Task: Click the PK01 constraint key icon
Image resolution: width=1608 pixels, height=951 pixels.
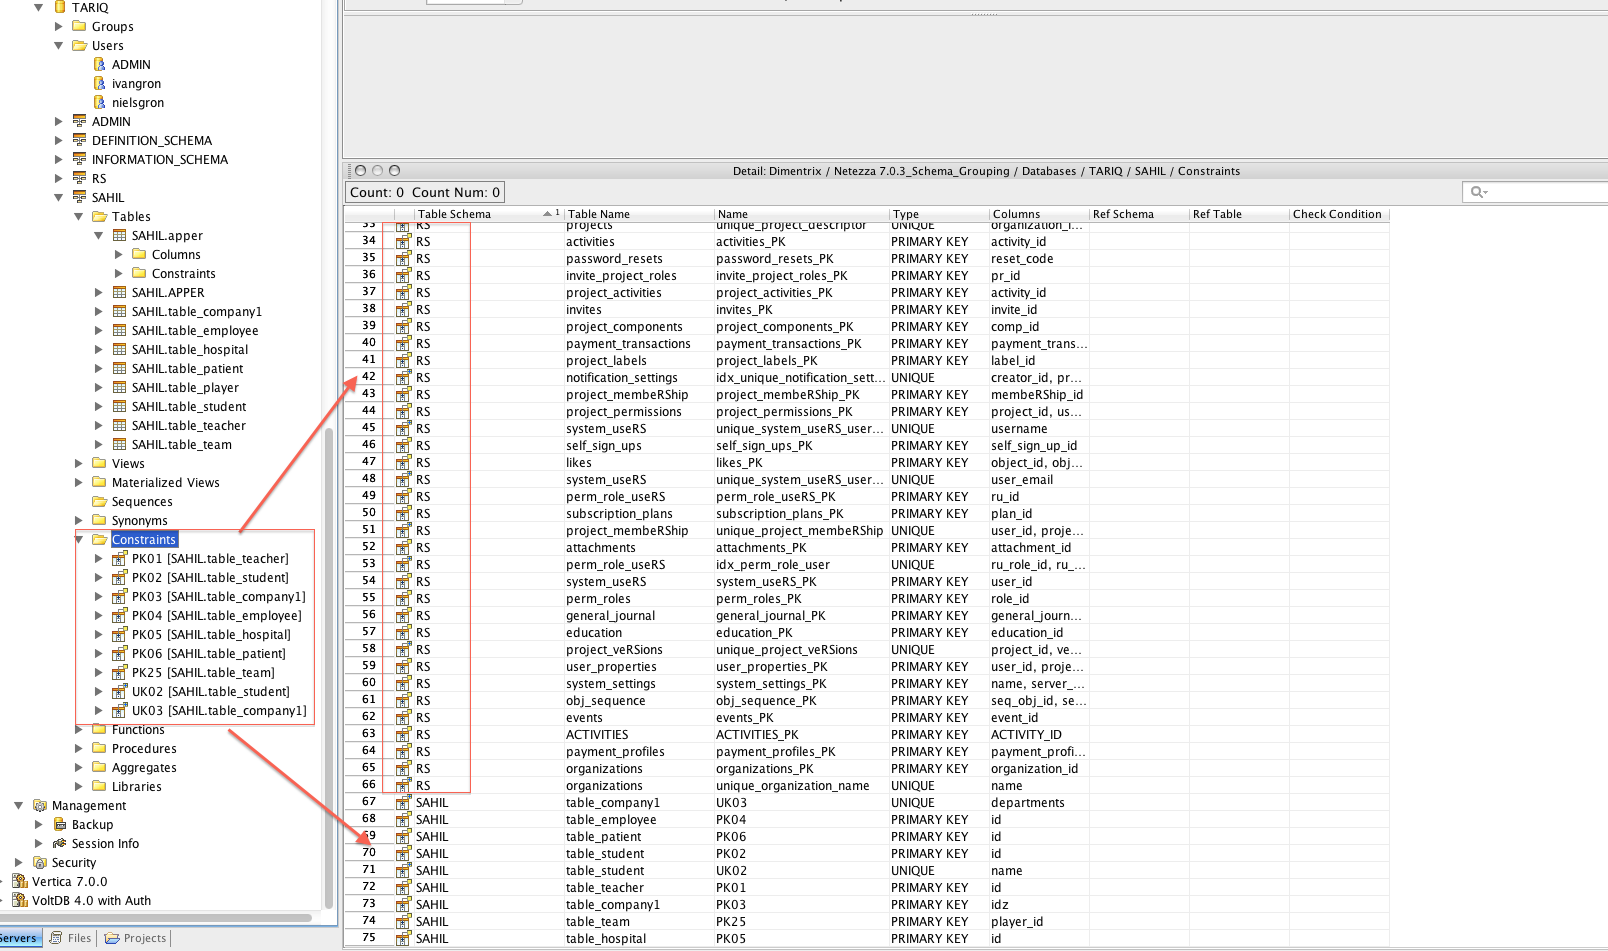Action: tap(120, 558)
